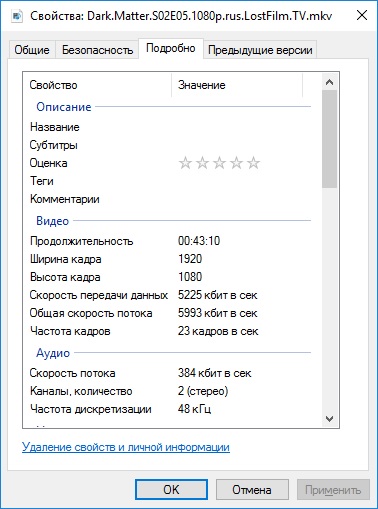The image size is (378, 509).
Task: Close the properties dialog
Action: (362, 15)
